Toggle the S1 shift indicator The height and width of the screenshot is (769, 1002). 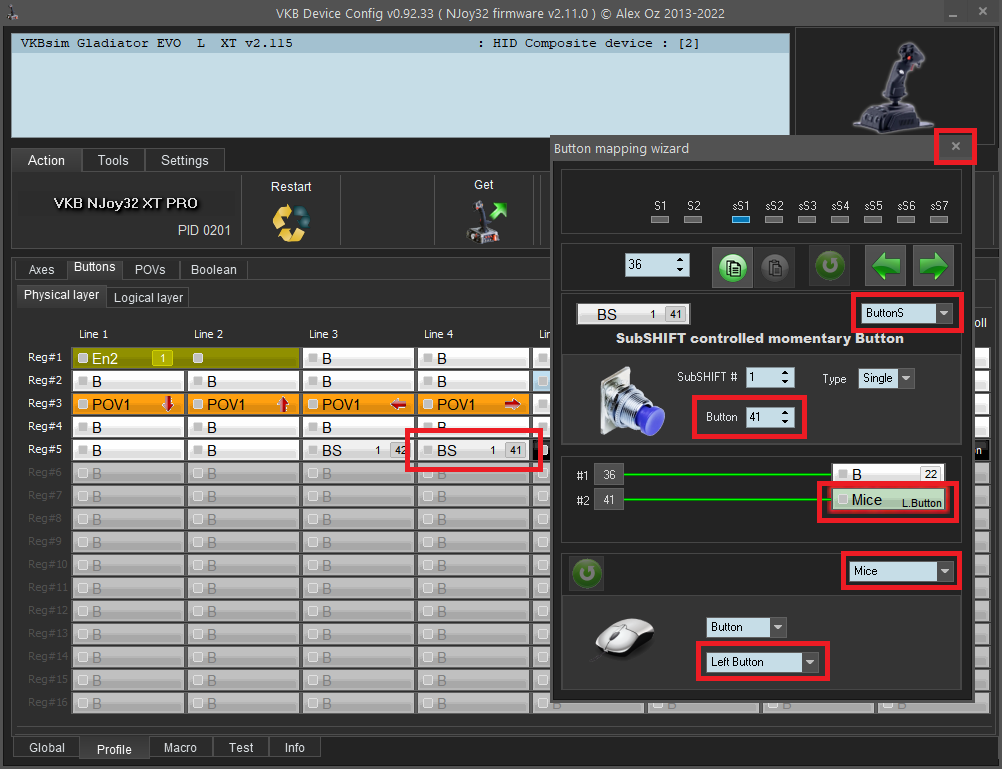(x=660, y=219)
